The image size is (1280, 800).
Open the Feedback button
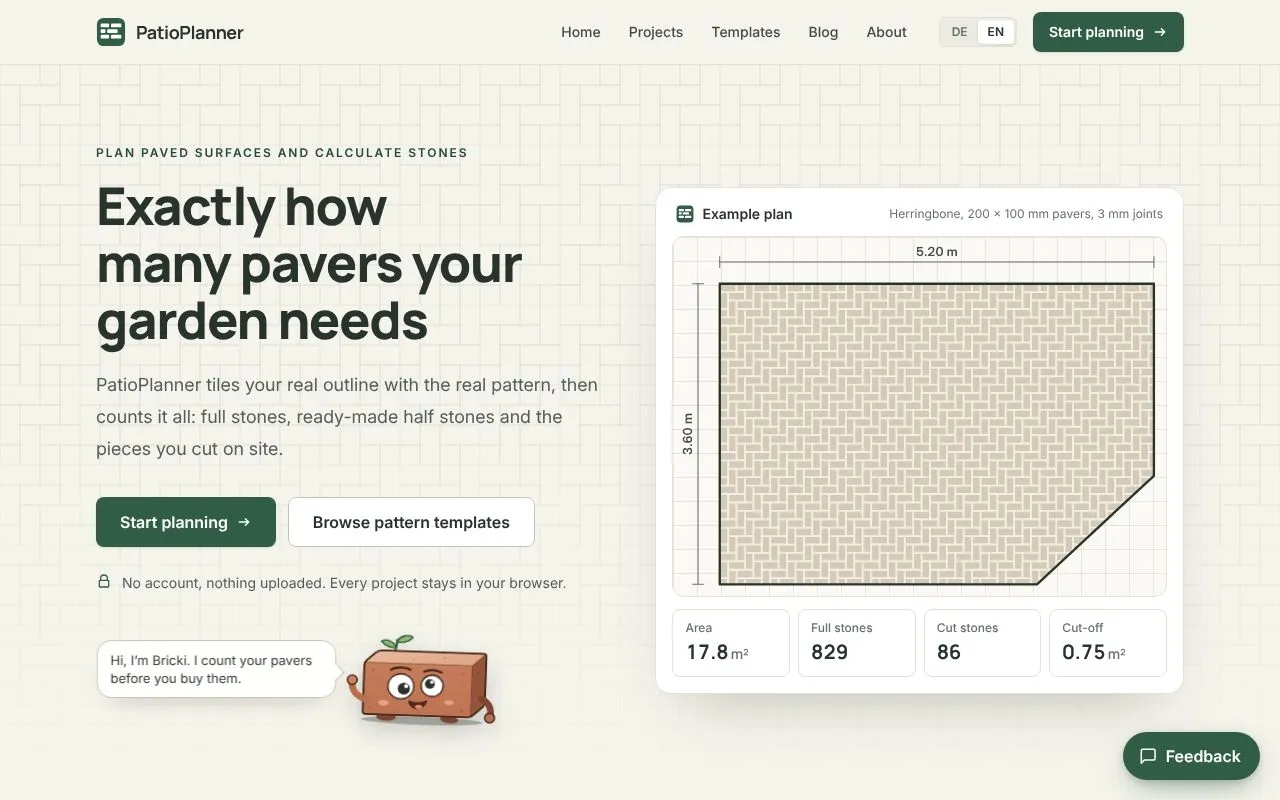coord(1190,756)
